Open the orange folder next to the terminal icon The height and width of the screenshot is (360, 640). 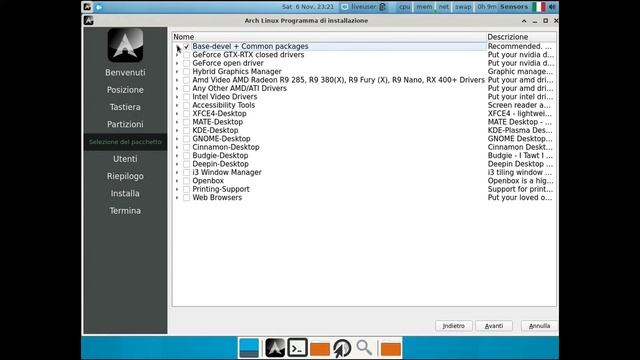(320, 349)
